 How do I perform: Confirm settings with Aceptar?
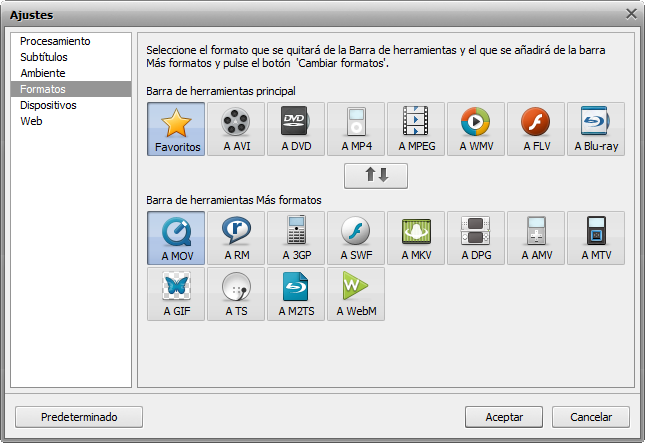pyautogui.click(x=504, y=417)
